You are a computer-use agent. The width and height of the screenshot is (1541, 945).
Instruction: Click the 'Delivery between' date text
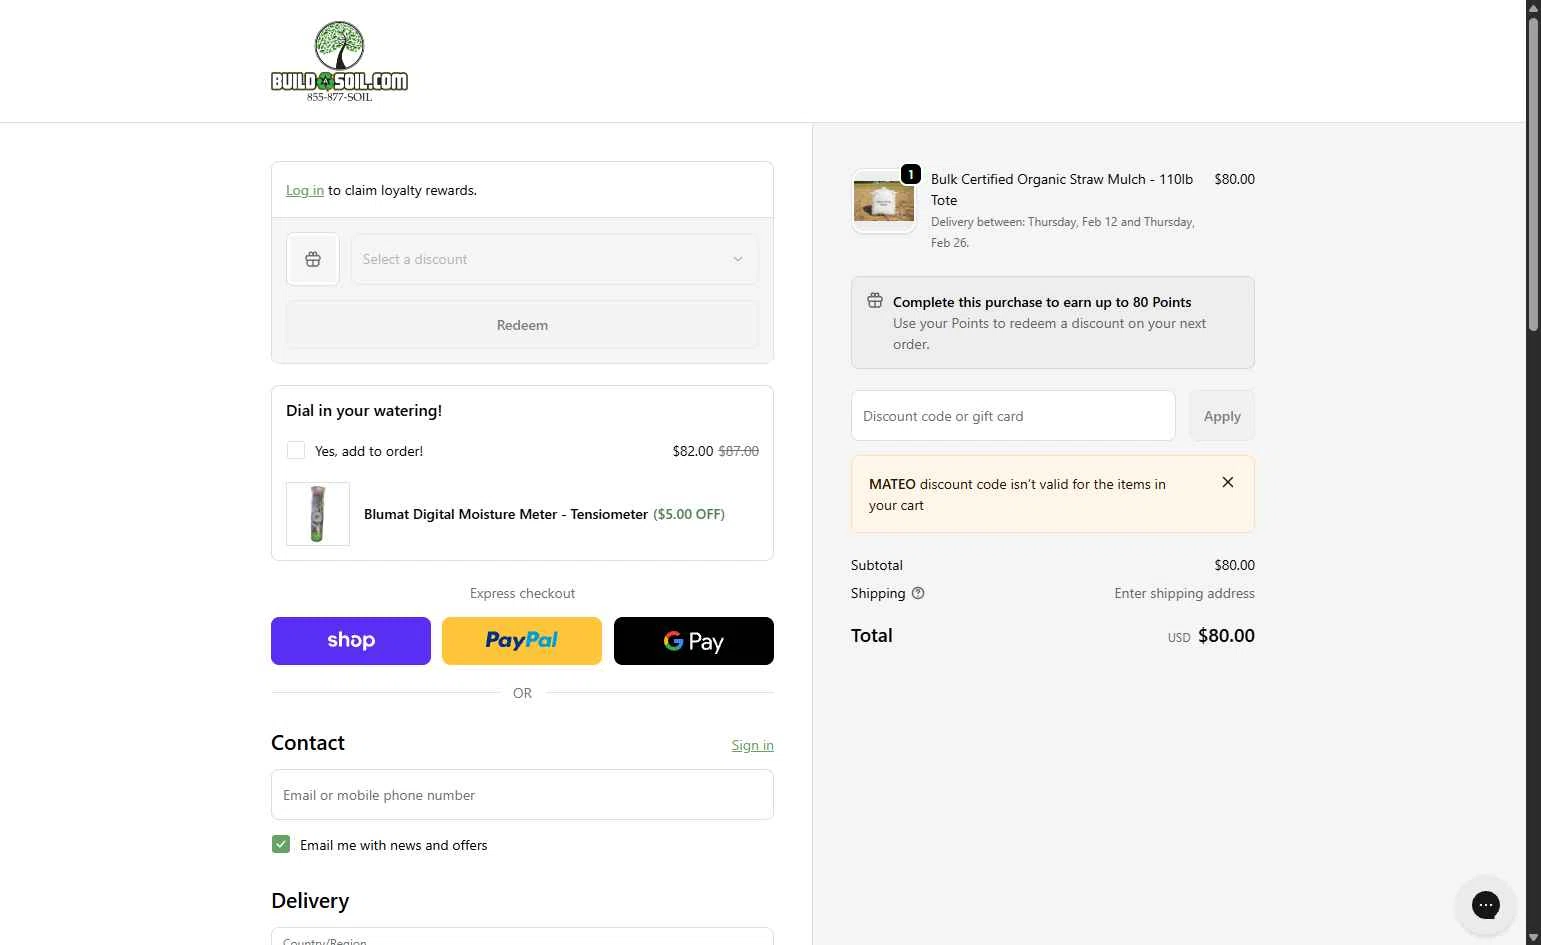coord(1063,232)
